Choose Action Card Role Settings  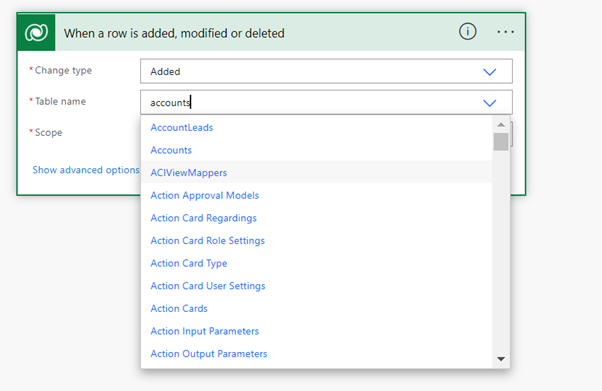click(x=316, y=241)
